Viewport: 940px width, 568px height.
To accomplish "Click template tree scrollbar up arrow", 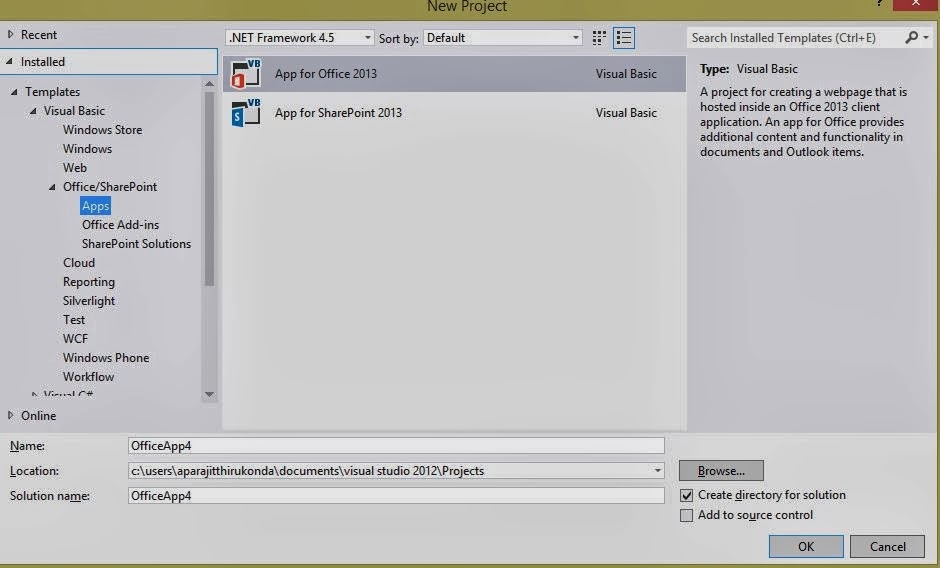I will (209, 84).
